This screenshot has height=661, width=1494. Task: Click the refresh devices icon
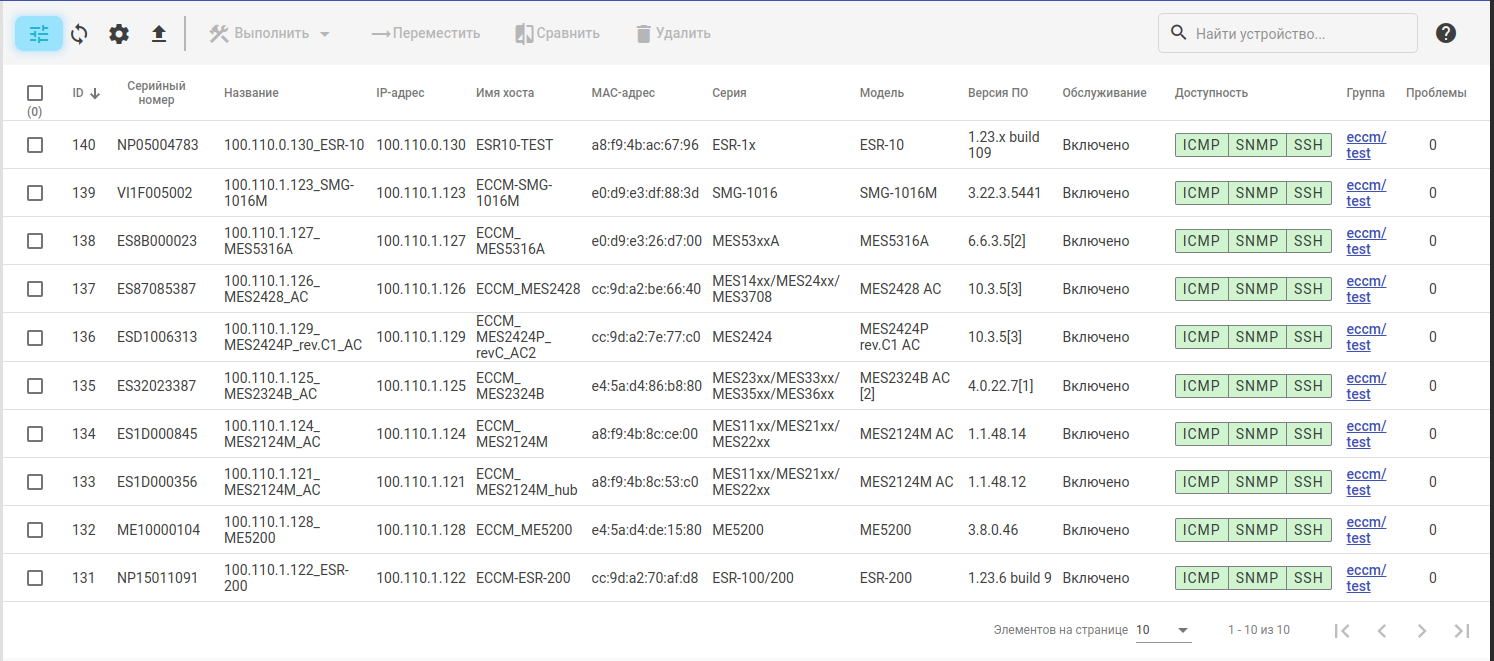click(x=79, y=34)
